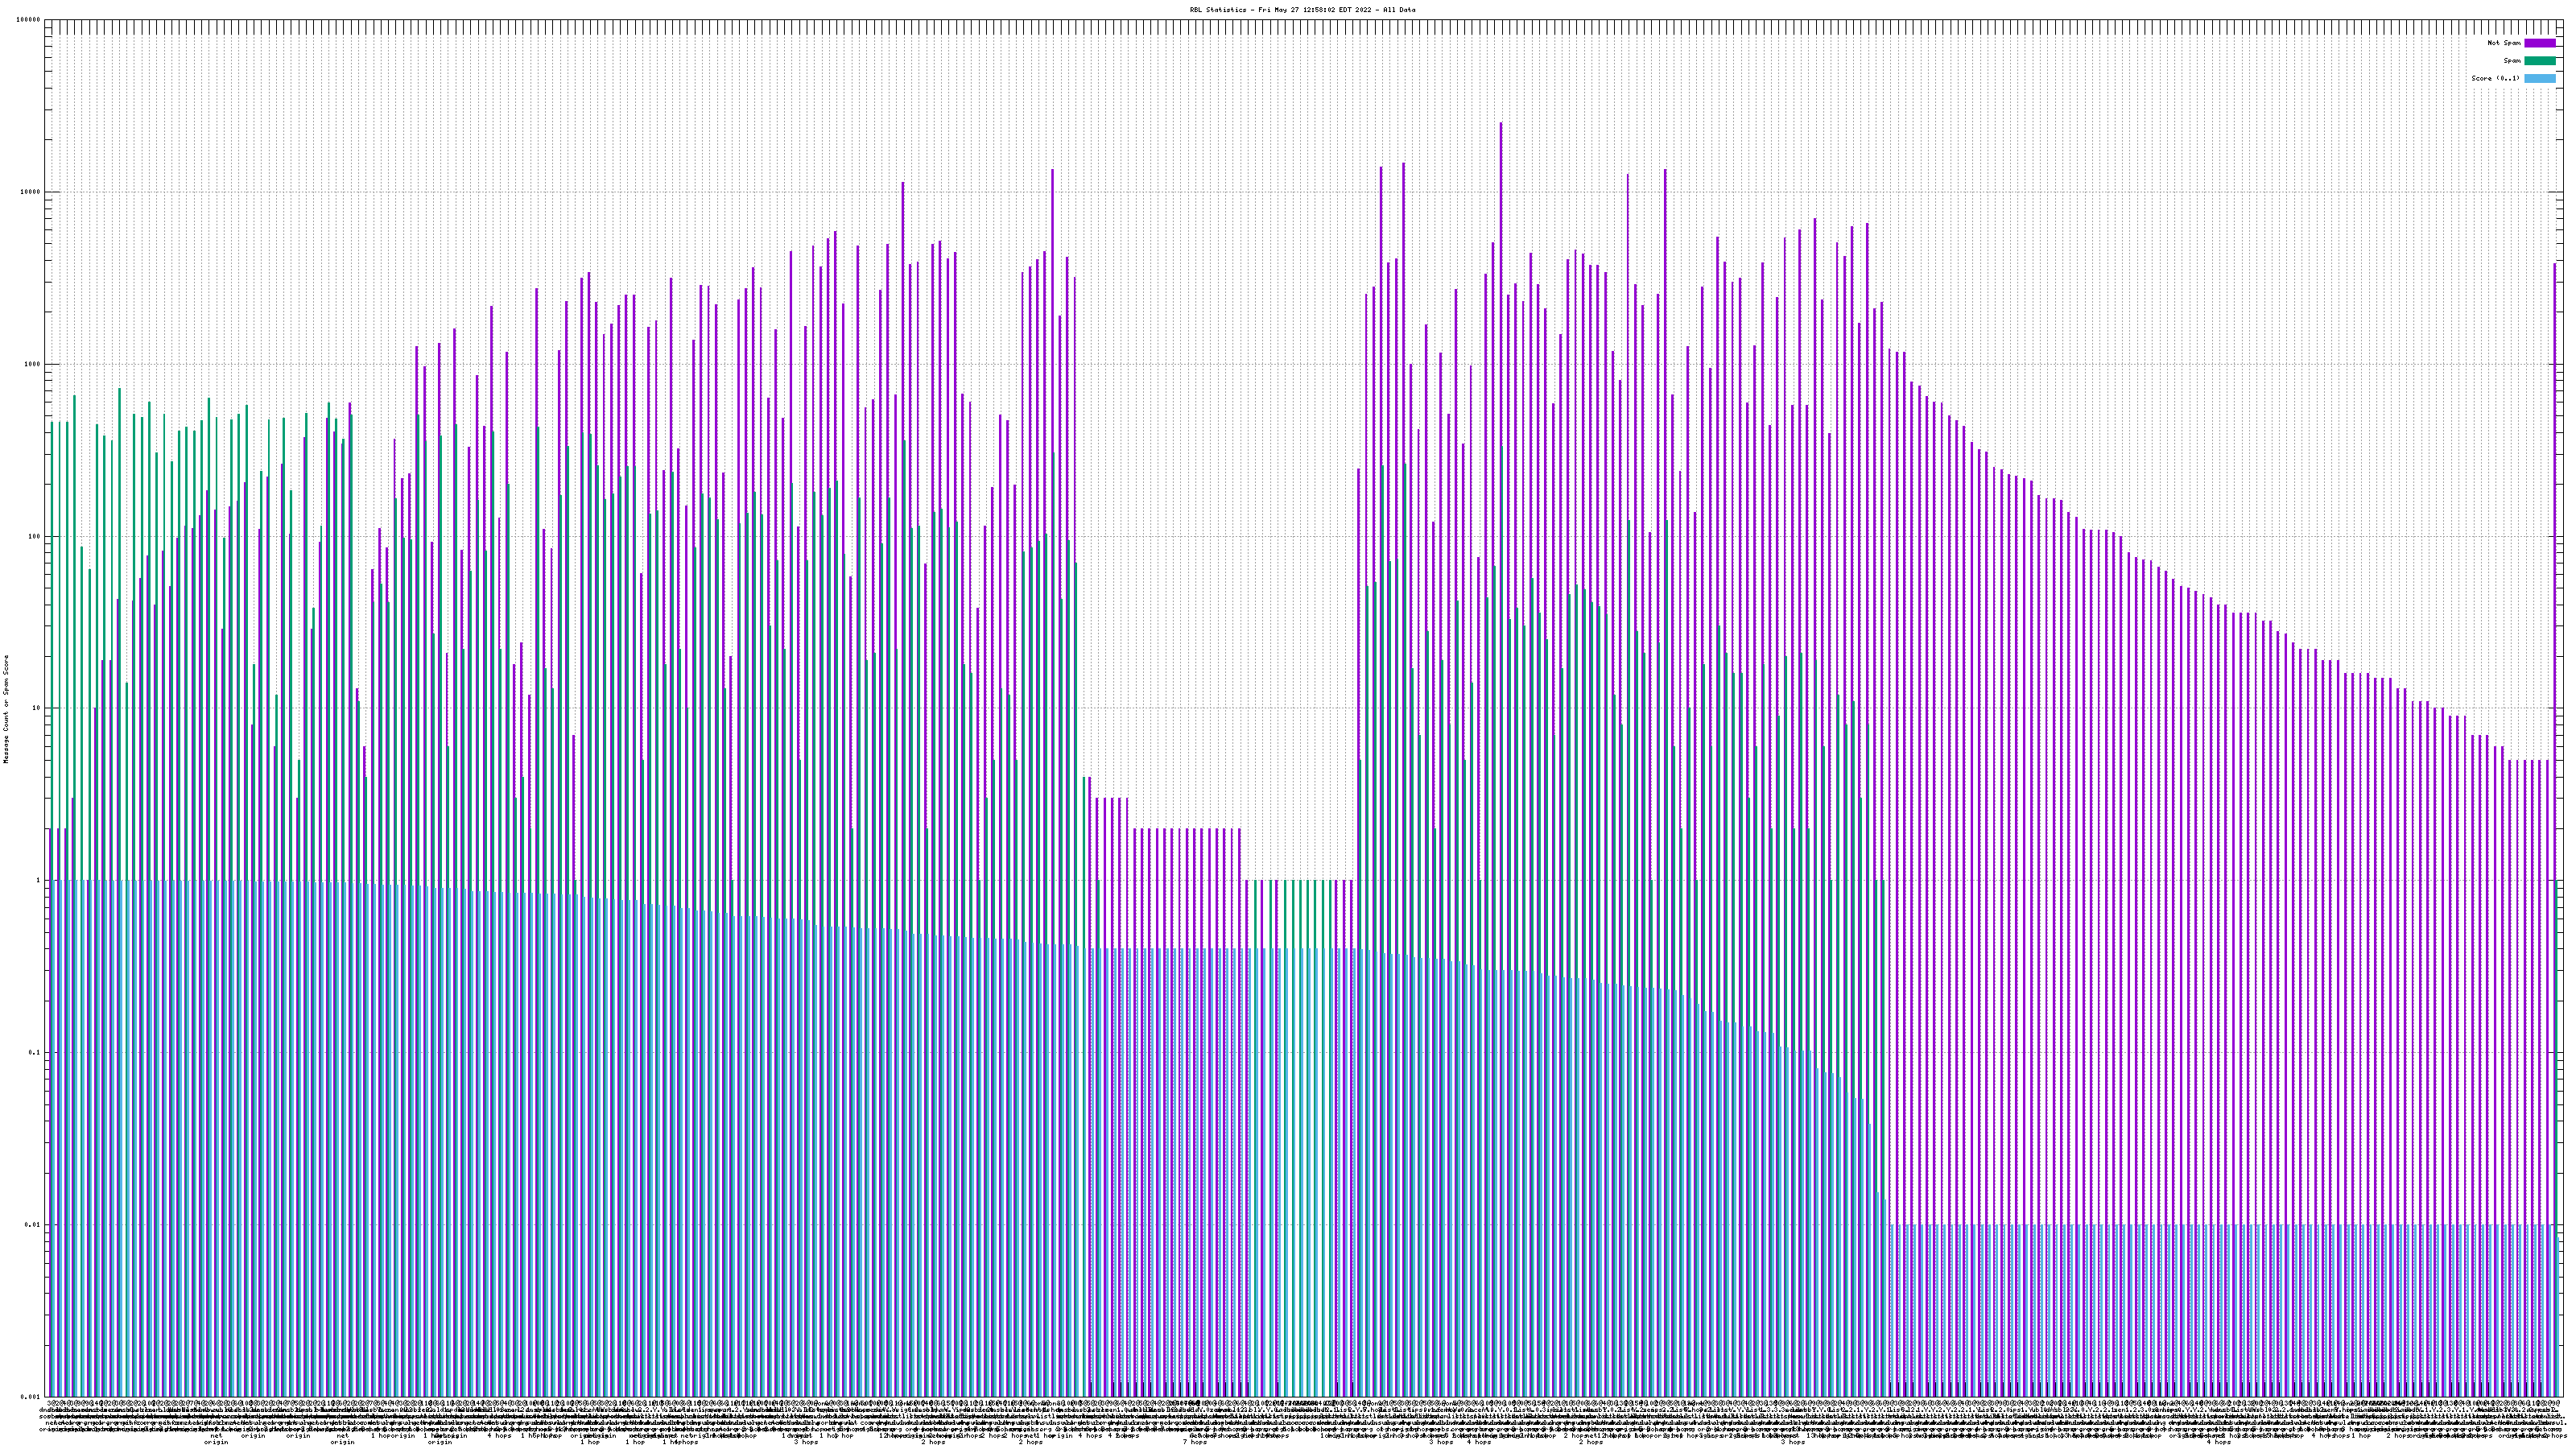Click the 10000 y-axis tick label

[30, 192]
